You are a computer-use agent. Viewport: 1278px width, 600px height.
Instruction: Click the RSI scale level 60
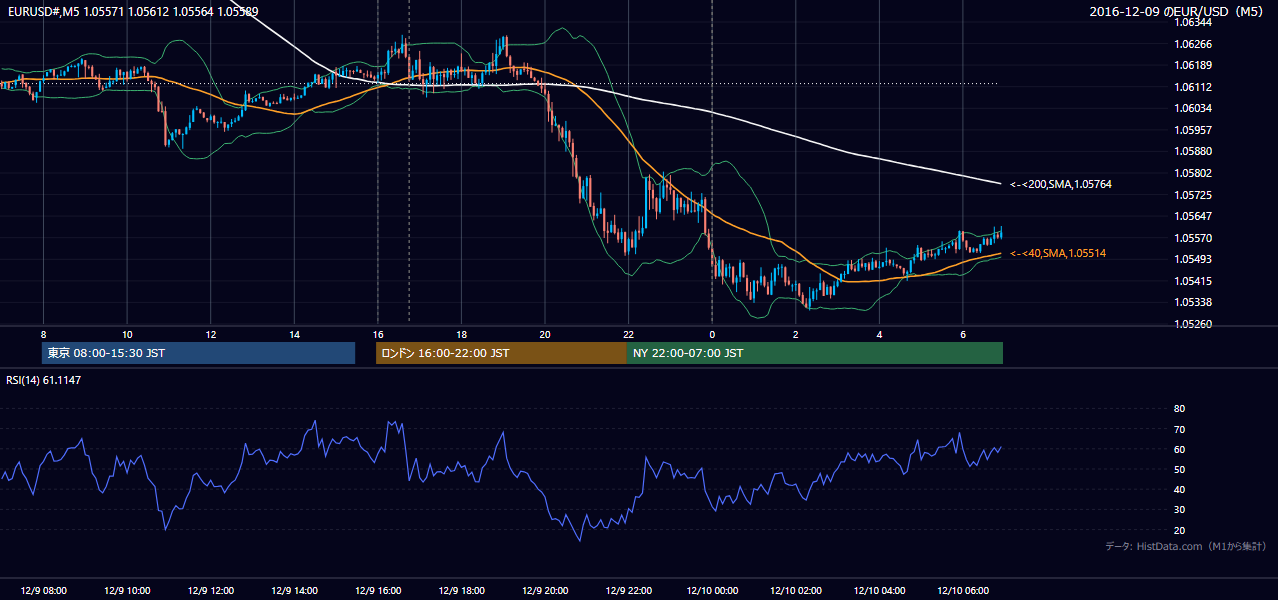click(1179, 449)
